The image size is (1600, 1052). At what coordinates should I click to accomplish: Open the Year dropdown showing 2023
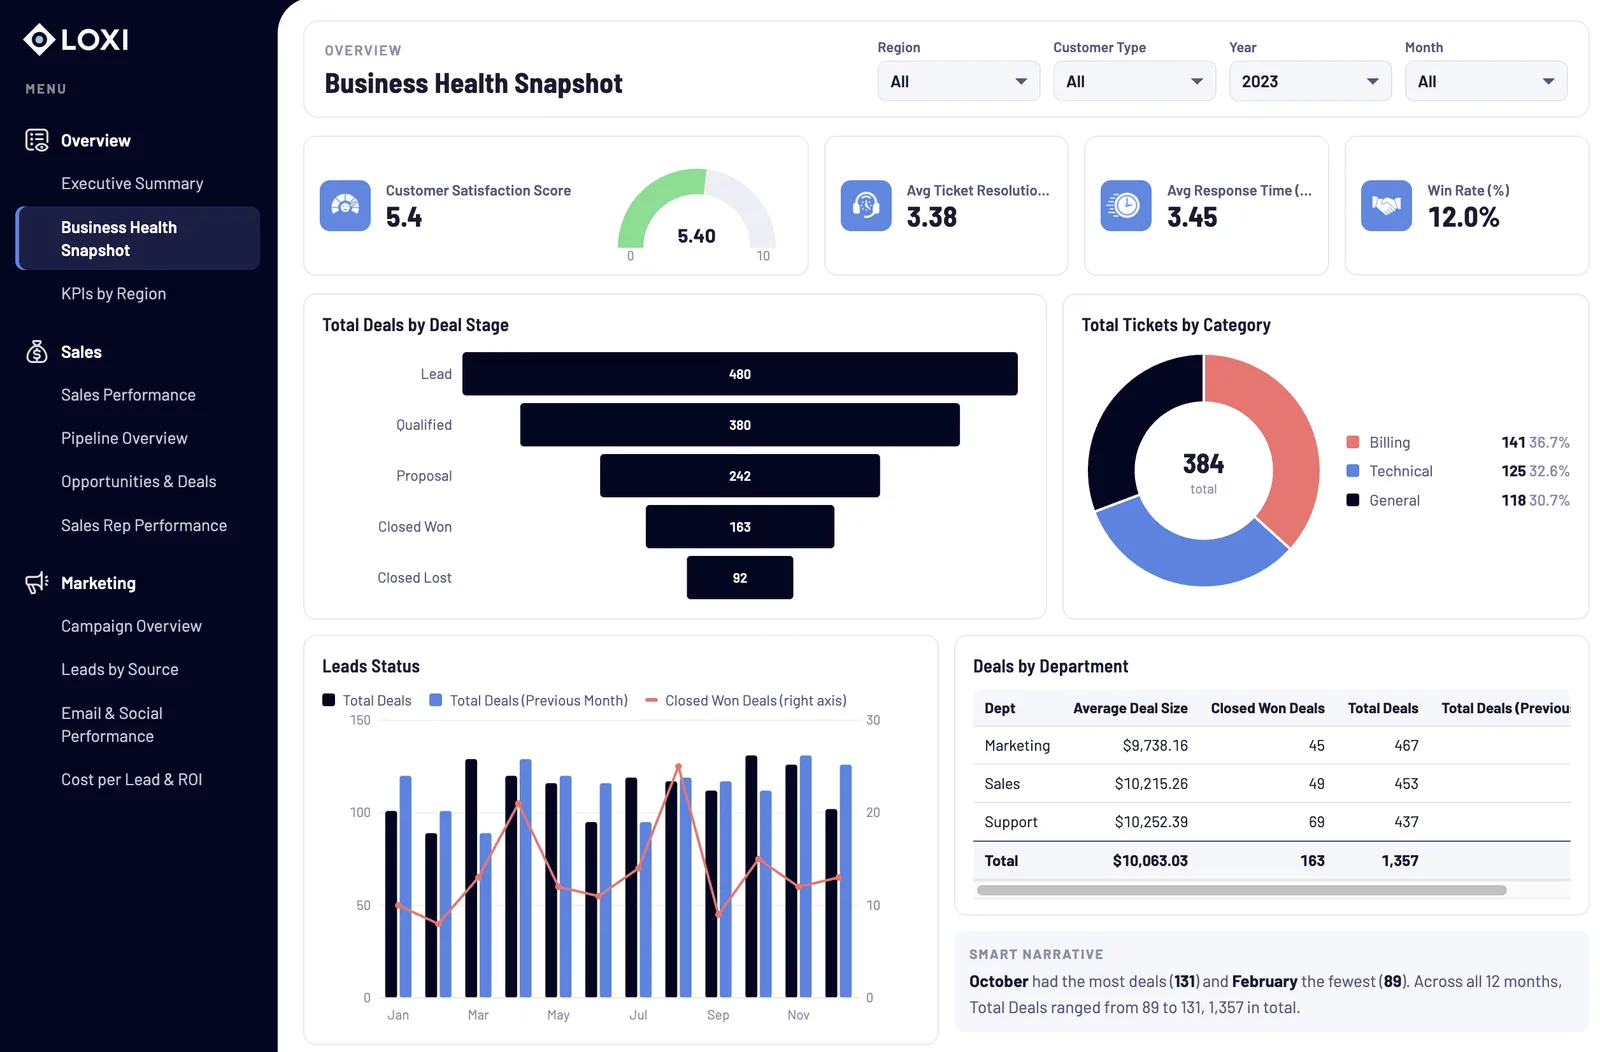tap(1310, 81)
